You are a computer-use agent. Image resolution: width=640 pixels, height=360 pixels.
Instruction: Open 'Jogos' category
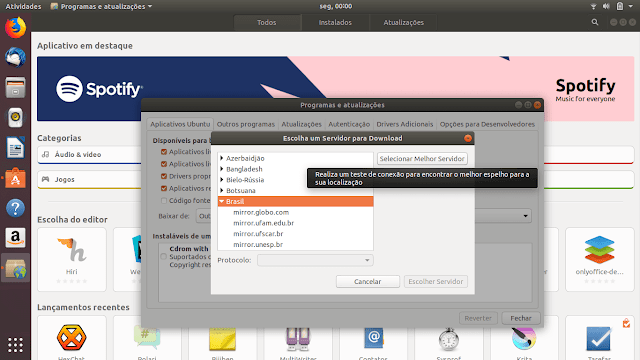point(89,179)
